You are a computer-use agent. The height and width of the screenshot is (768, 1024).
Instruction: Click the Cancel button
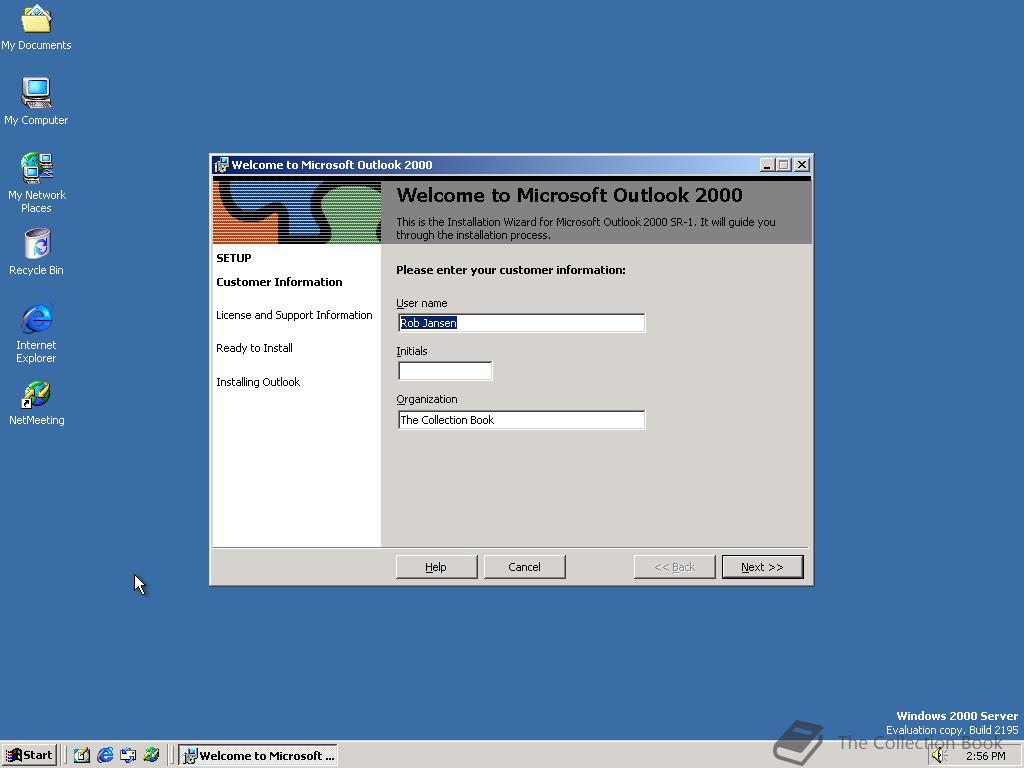click(524, 567)
